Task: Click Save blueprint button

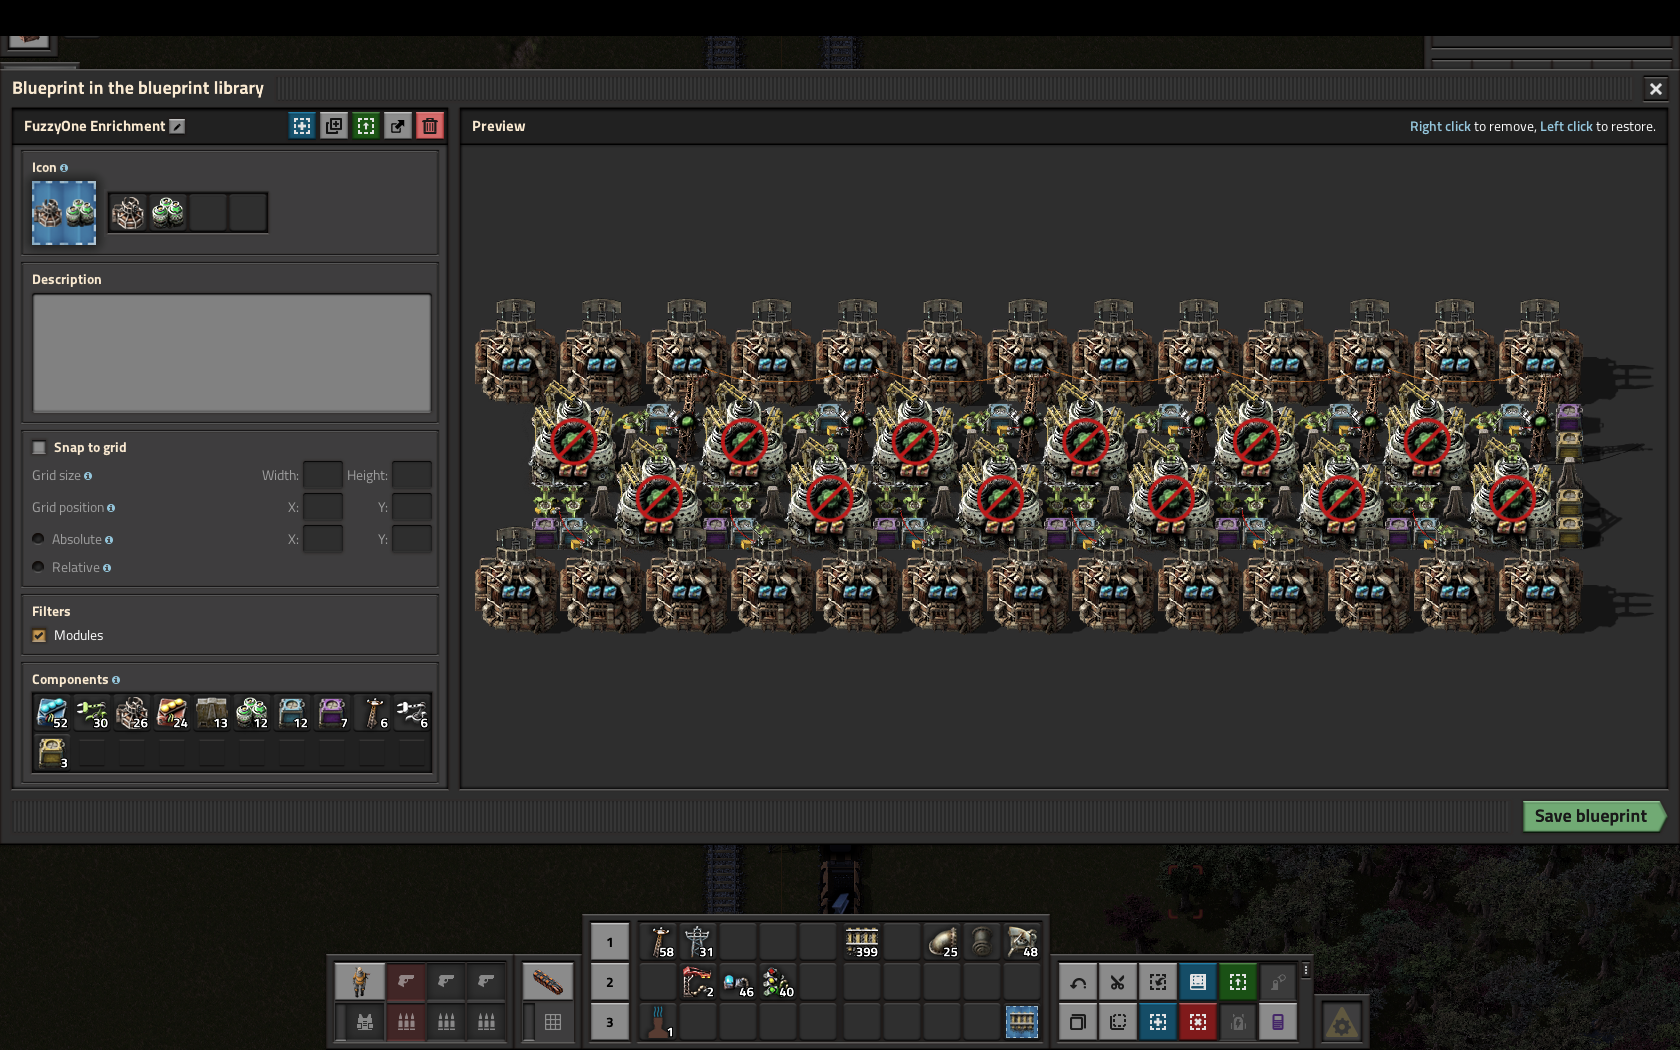Action: pyautogui.click(x=1592, y=816)
